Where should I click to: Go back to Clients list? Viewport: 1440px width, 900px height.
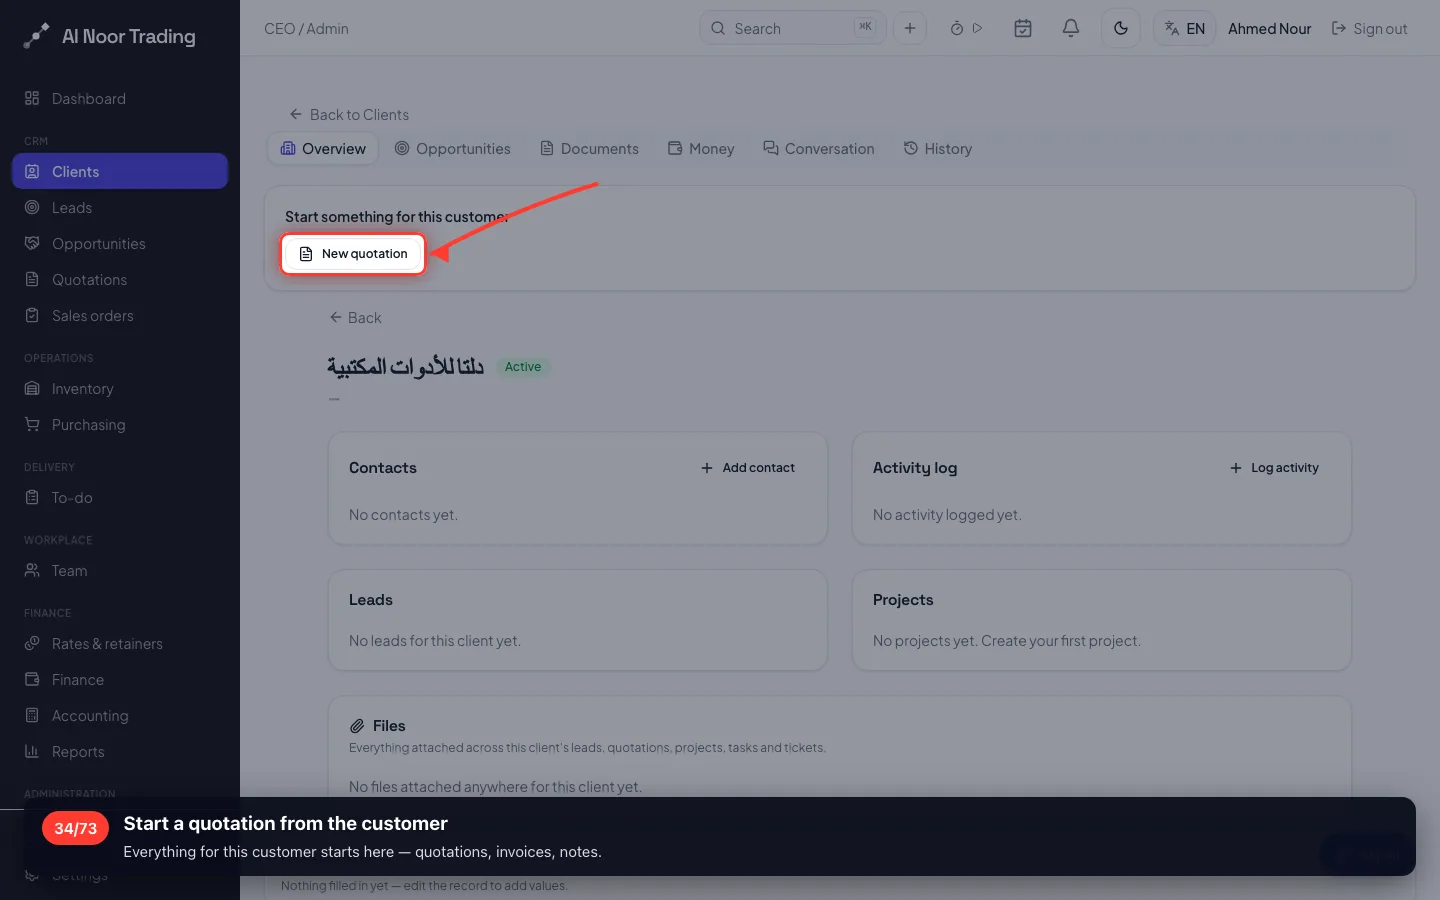tap(349, 114)
